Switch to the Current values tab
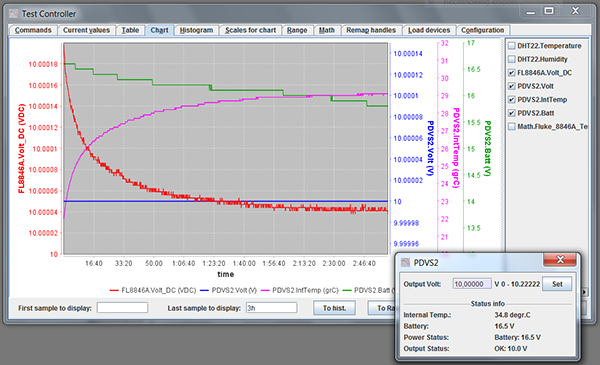This screenshot has height=365, width=600. point(86,30)
